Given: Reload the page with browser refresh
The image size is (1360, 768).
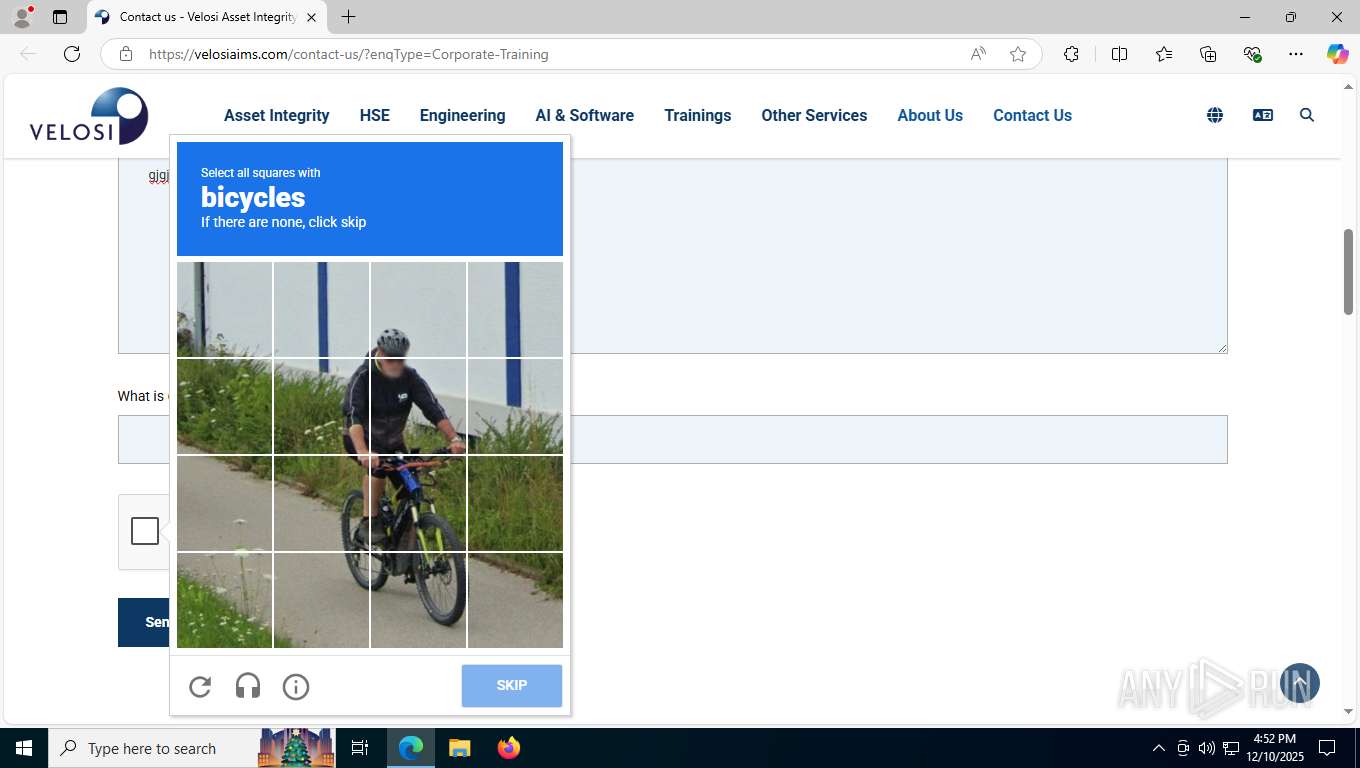Looking at the screenshot, I should [x=72, y=54].
